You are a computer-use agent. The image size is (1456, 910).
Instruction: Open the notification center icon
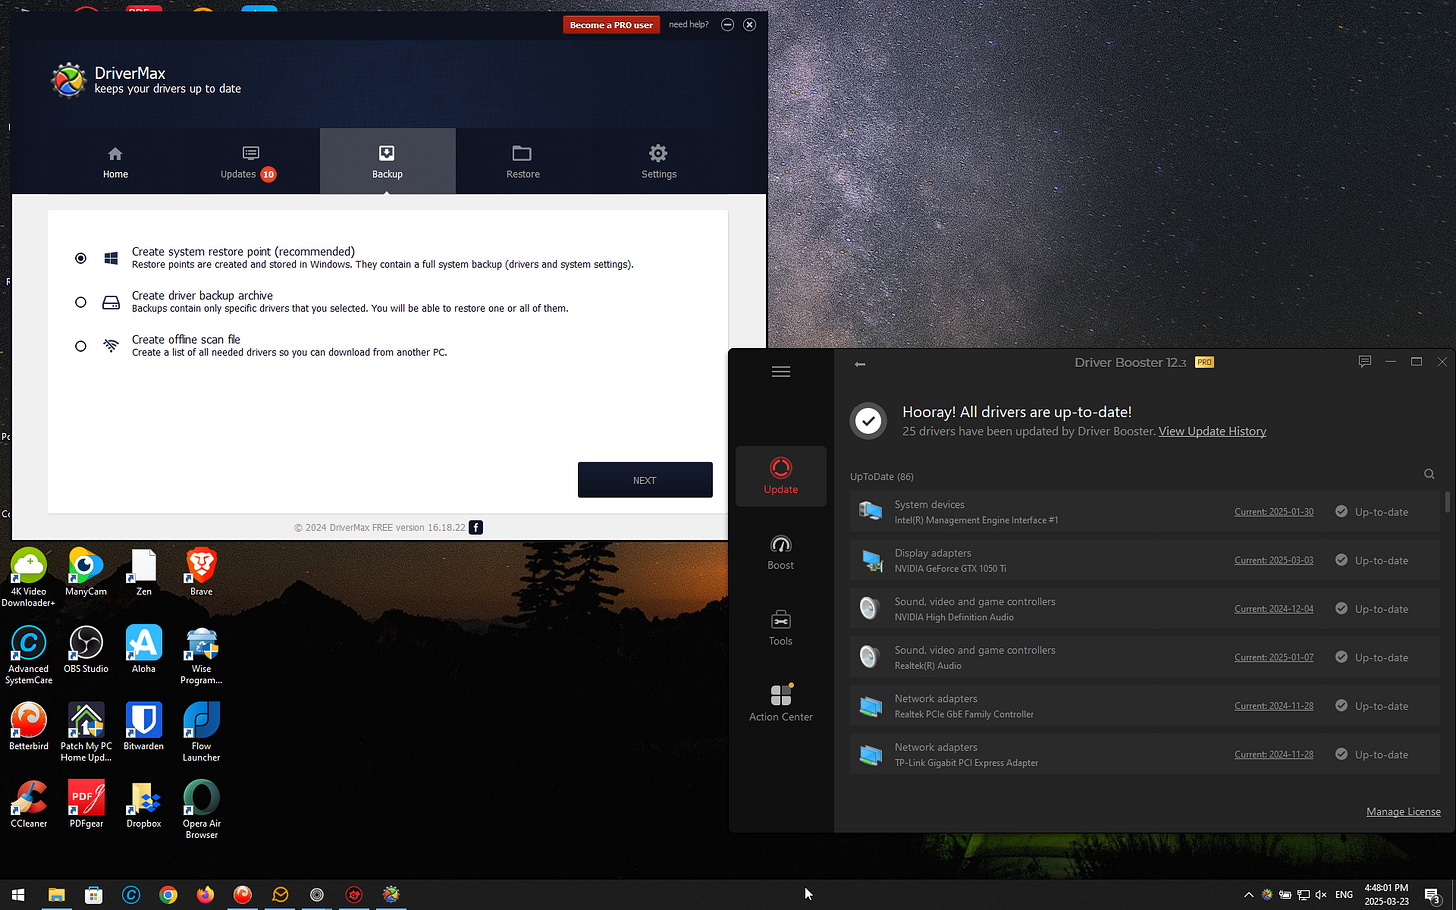pos(1432,895)
